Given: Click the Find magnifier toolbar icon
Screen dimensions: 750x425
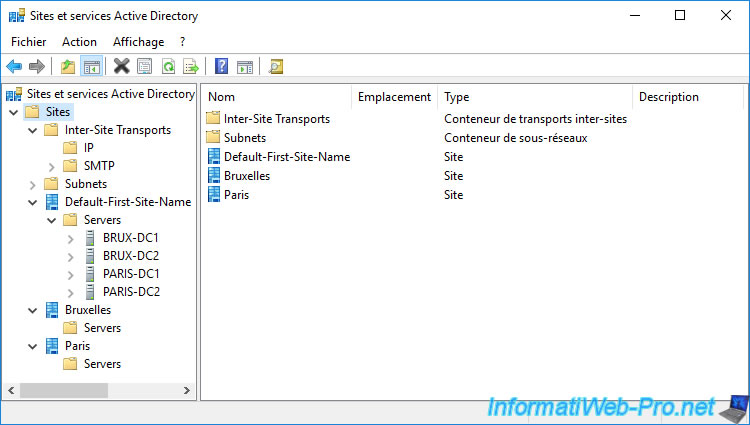Looking at the screenshot, I should (276, 67).
